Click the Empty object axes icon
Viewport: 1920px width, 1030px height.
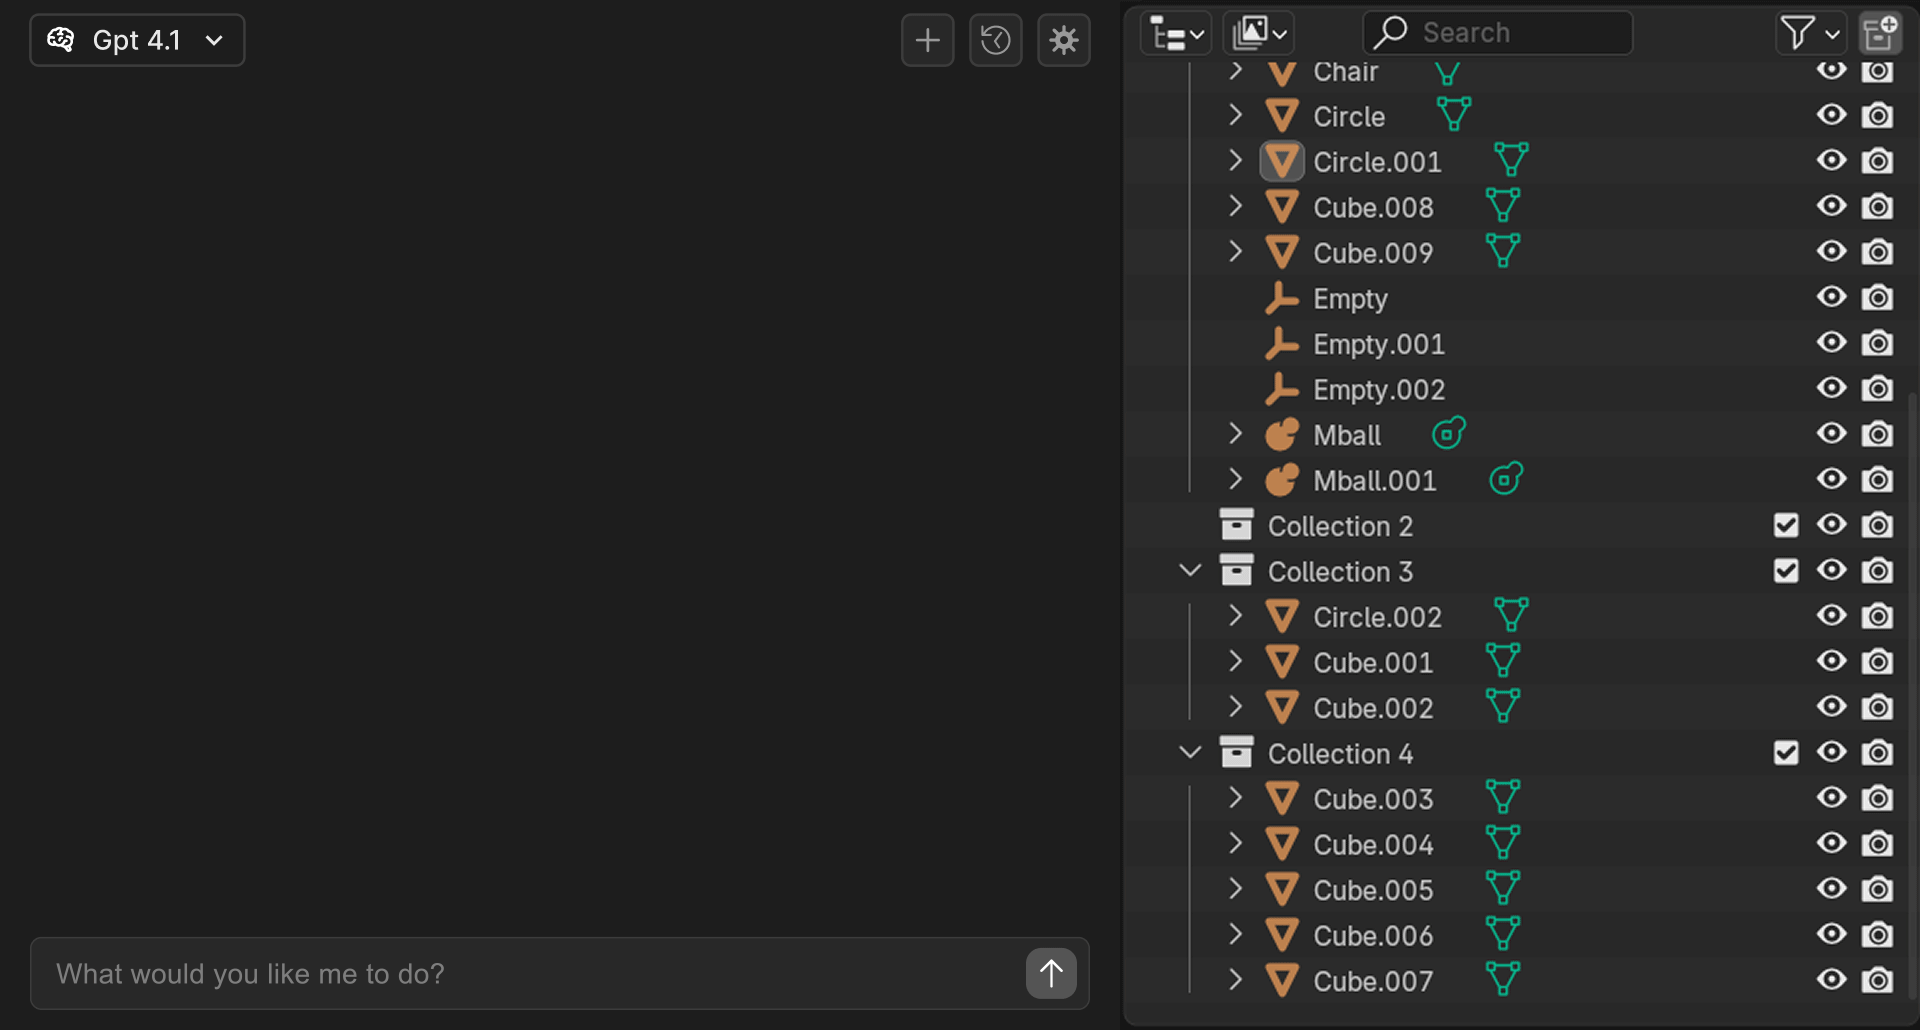[x=1283, y=298]
